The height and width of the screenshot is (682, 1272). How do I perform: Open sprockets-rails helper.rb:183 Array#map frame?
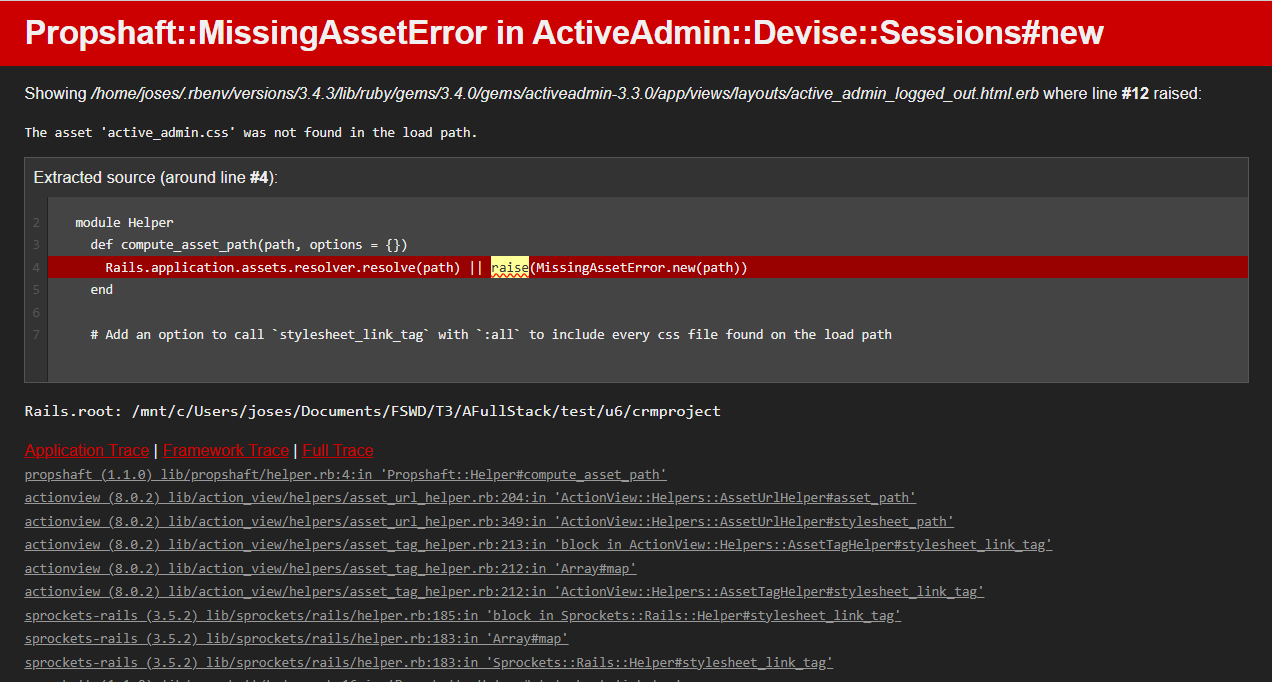click(x=296, y=639)
